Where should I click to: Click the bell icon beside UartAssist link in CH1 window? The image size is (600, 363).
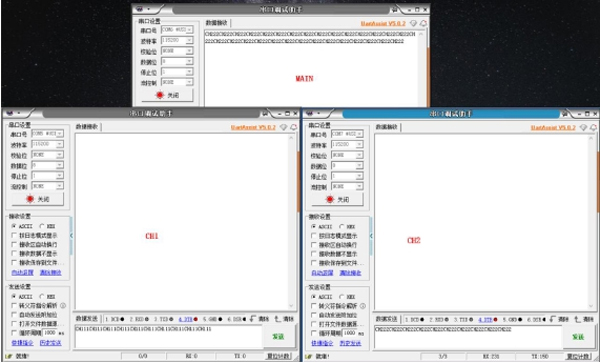tap(293, 127)
